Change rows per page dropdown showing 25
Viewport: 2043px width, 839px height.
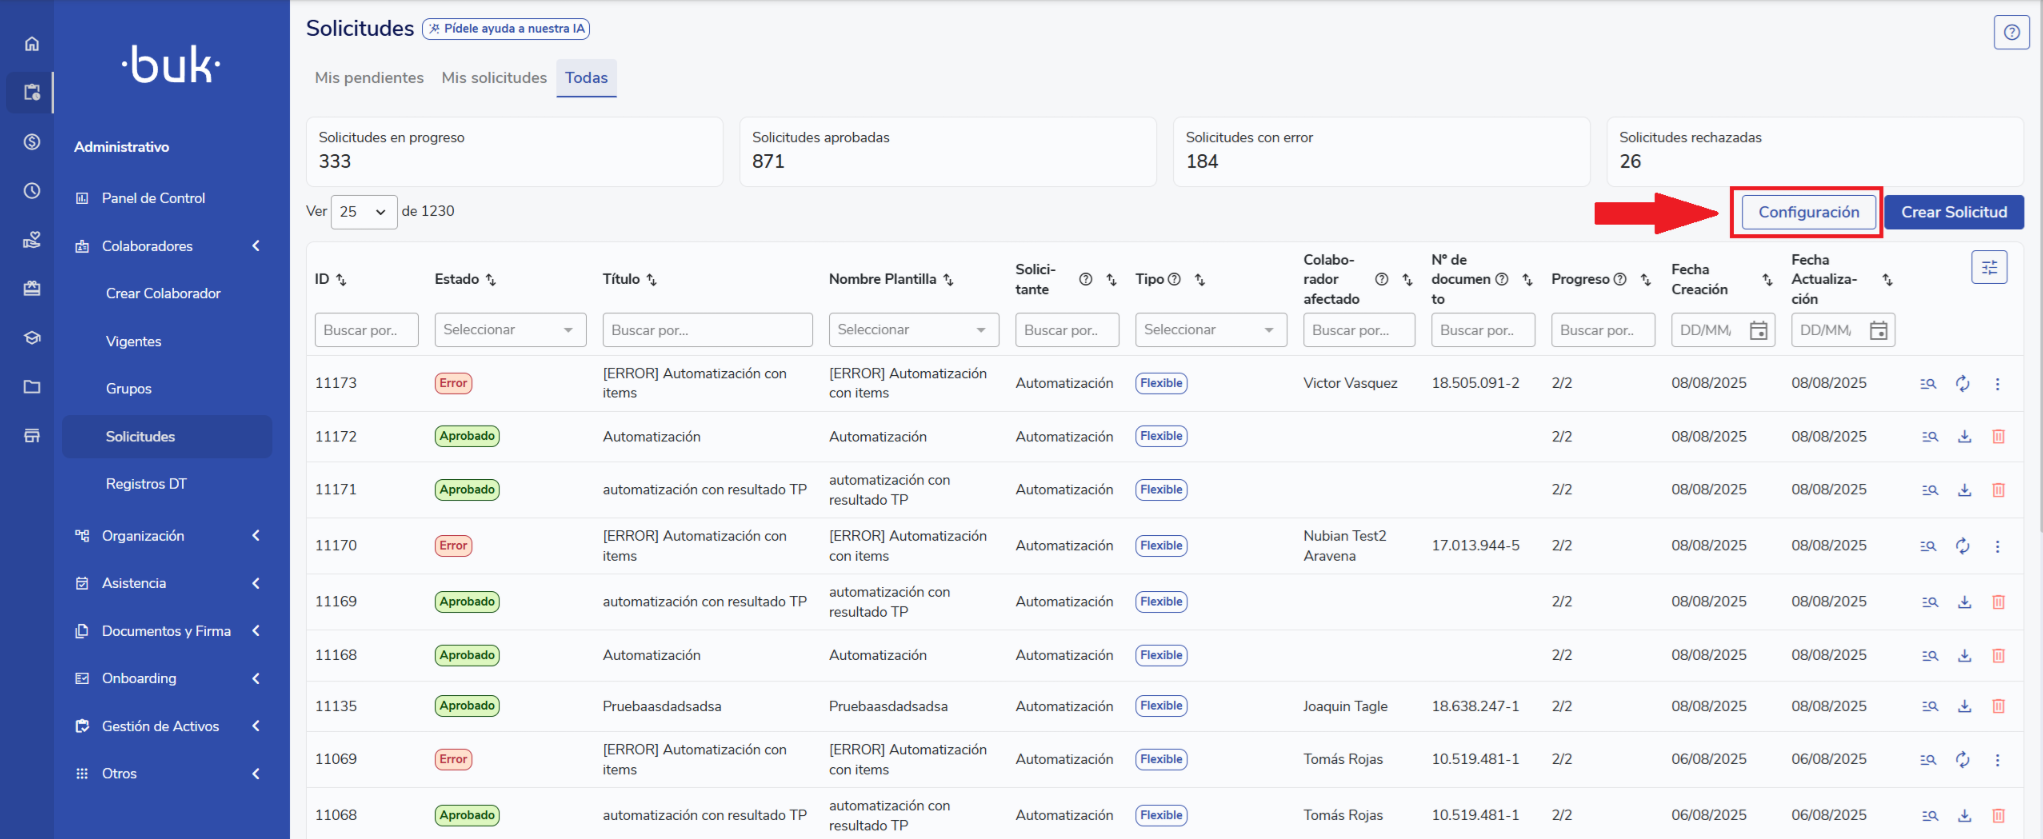(363, 212)
